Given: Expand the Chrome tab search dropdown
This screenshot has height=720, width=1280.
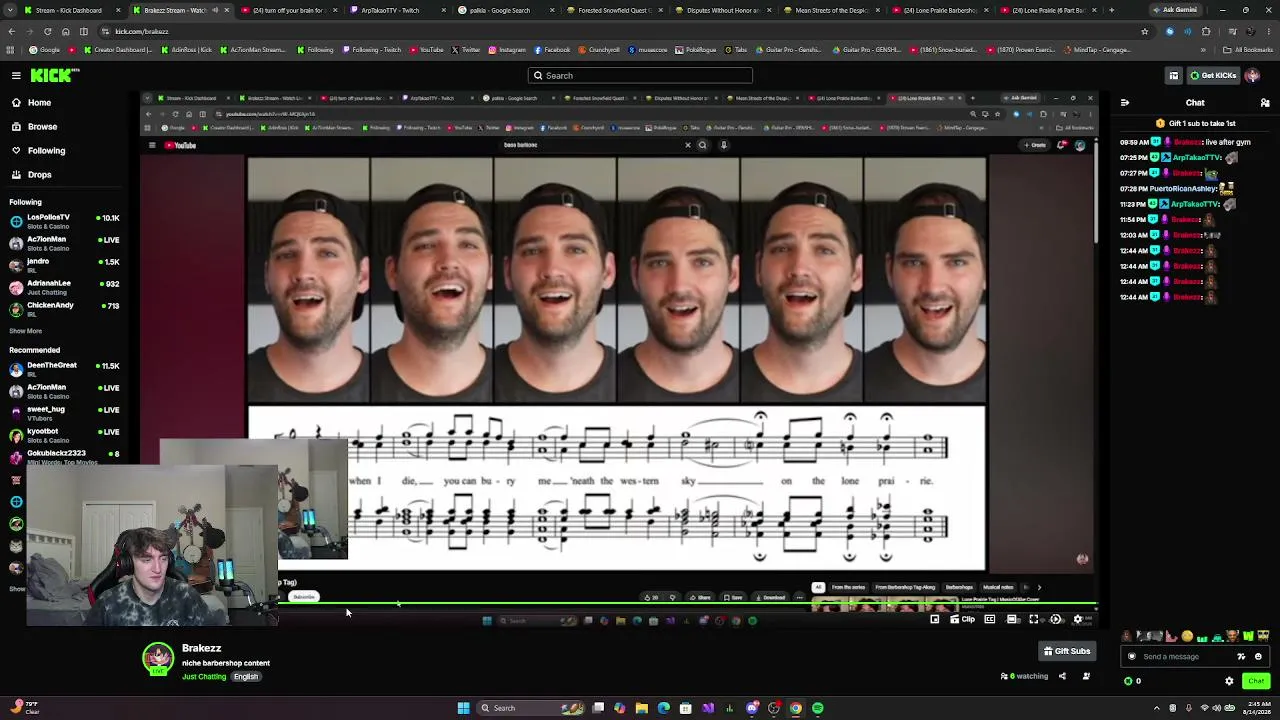Looking at the screenshot, I should tap(11, 10).
